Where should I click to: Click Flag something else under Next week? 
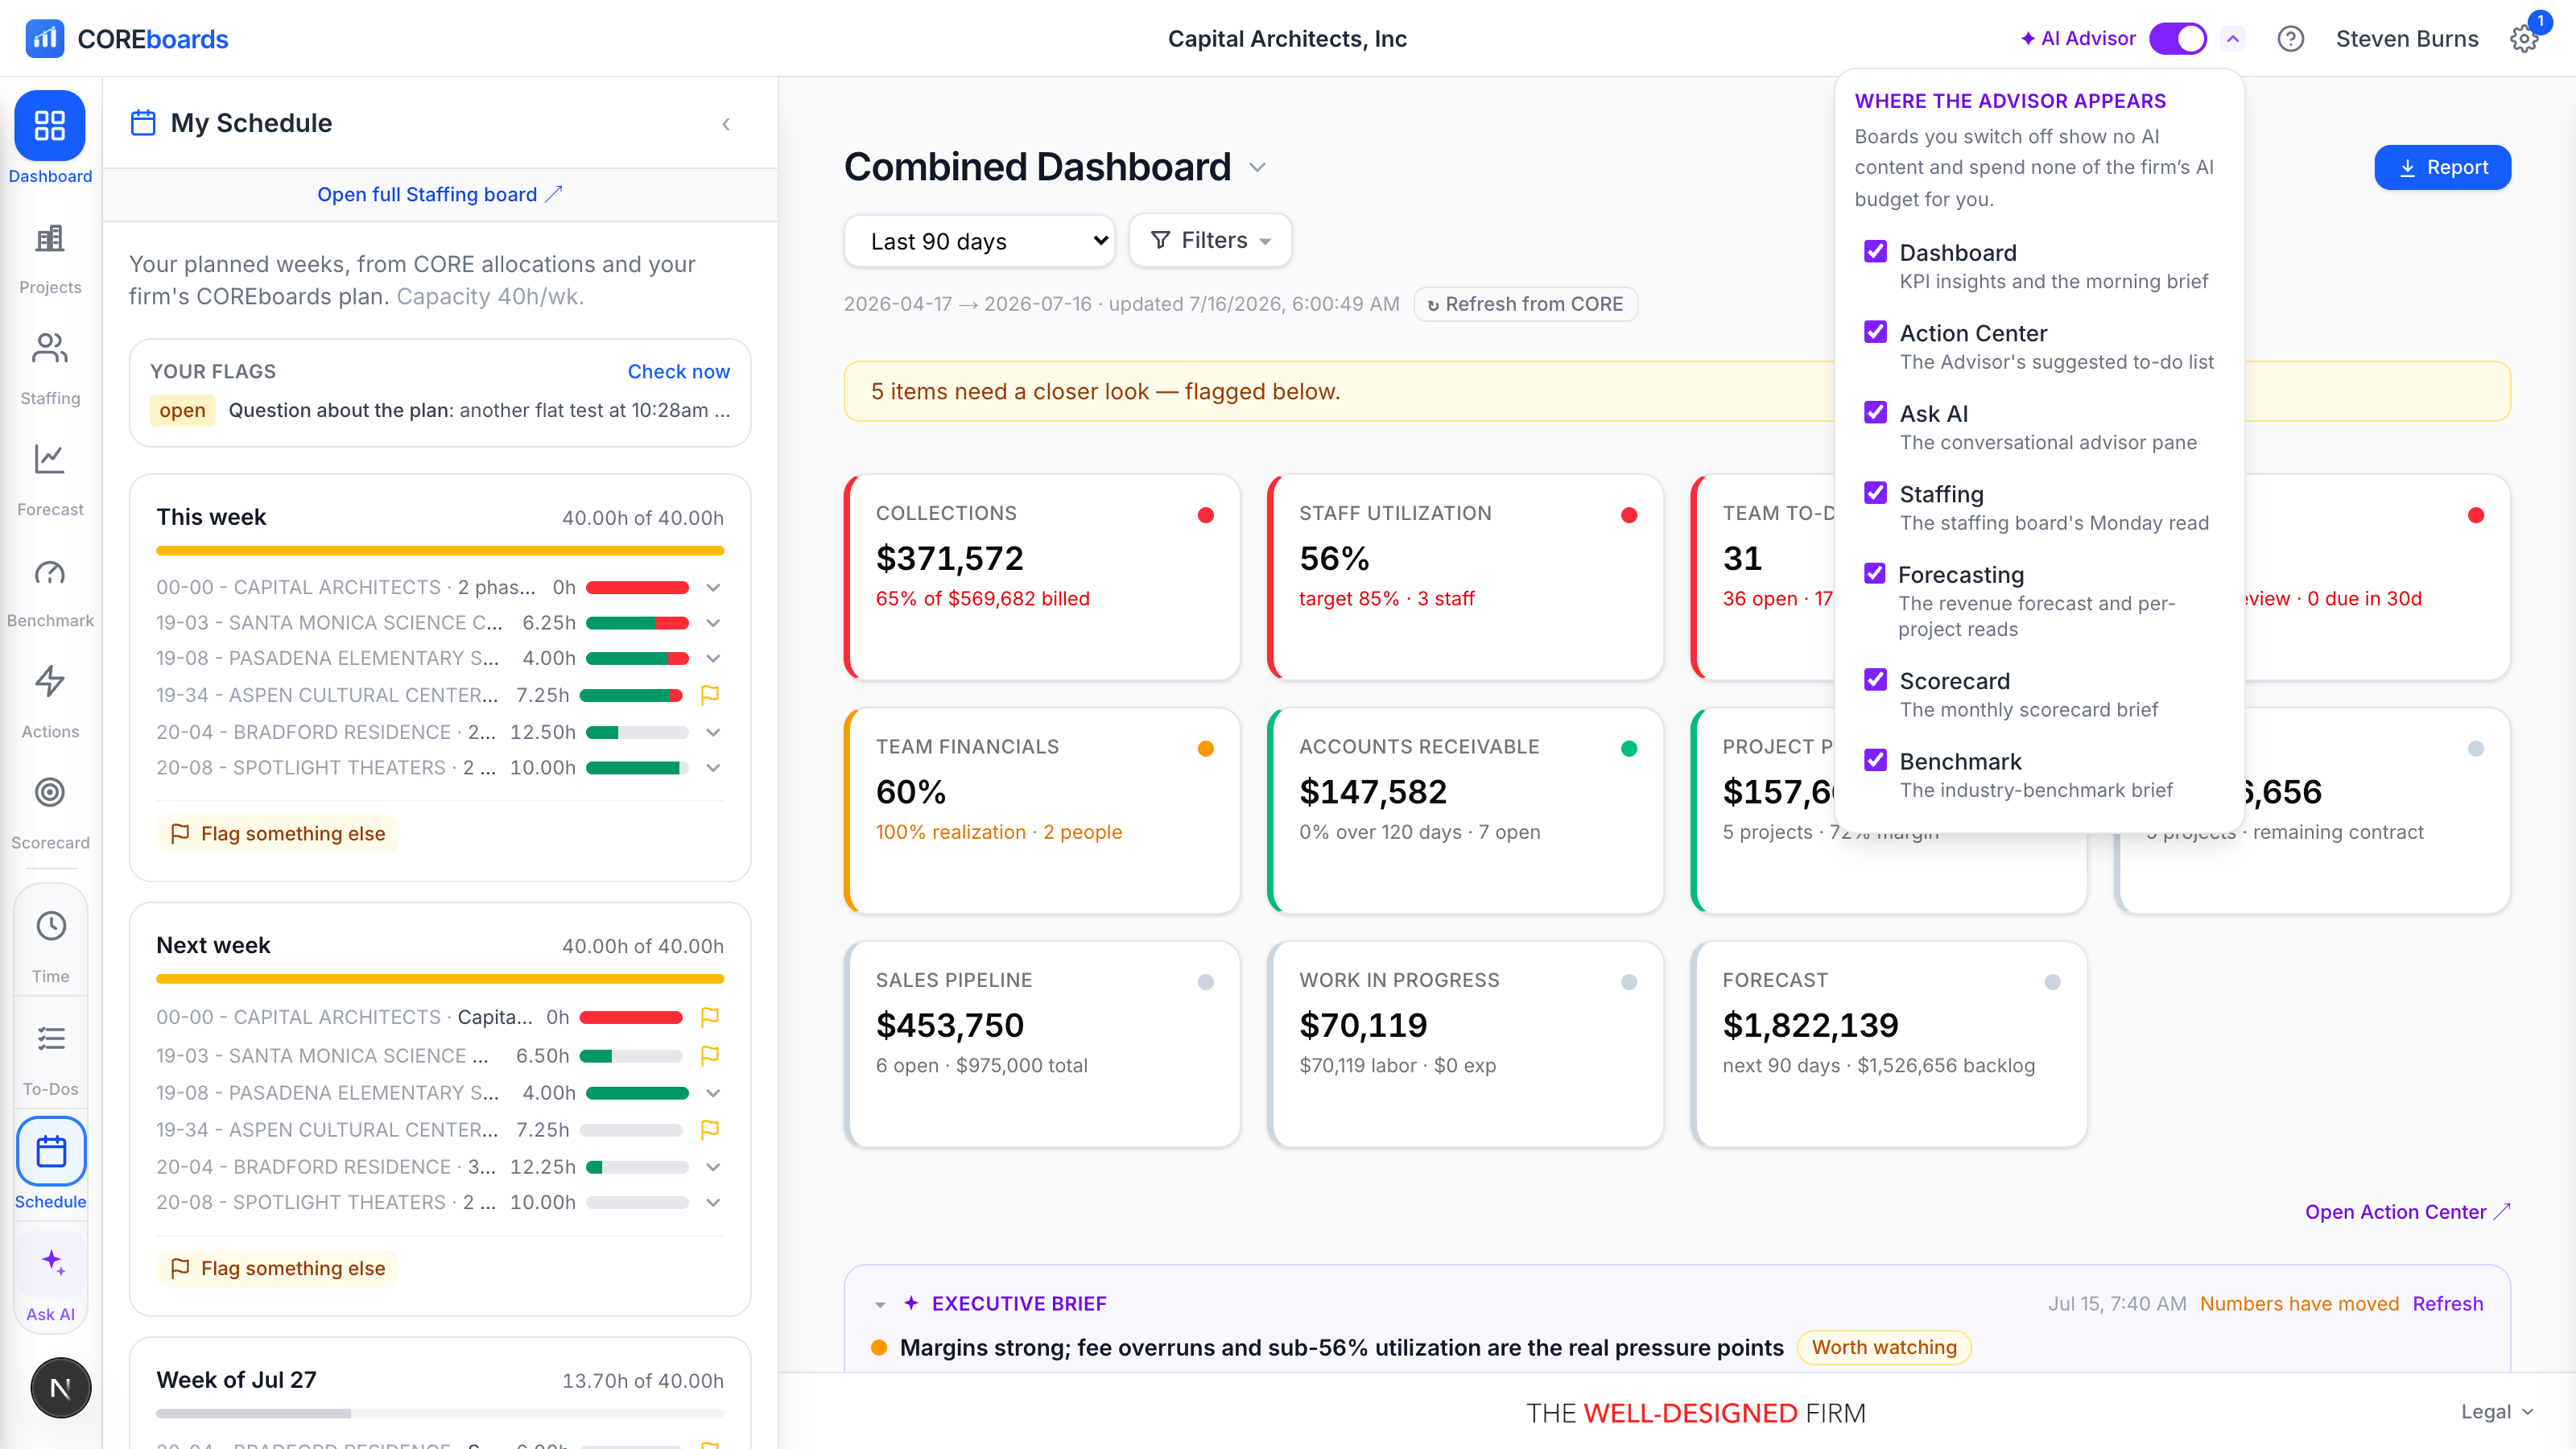point(277,1269)
